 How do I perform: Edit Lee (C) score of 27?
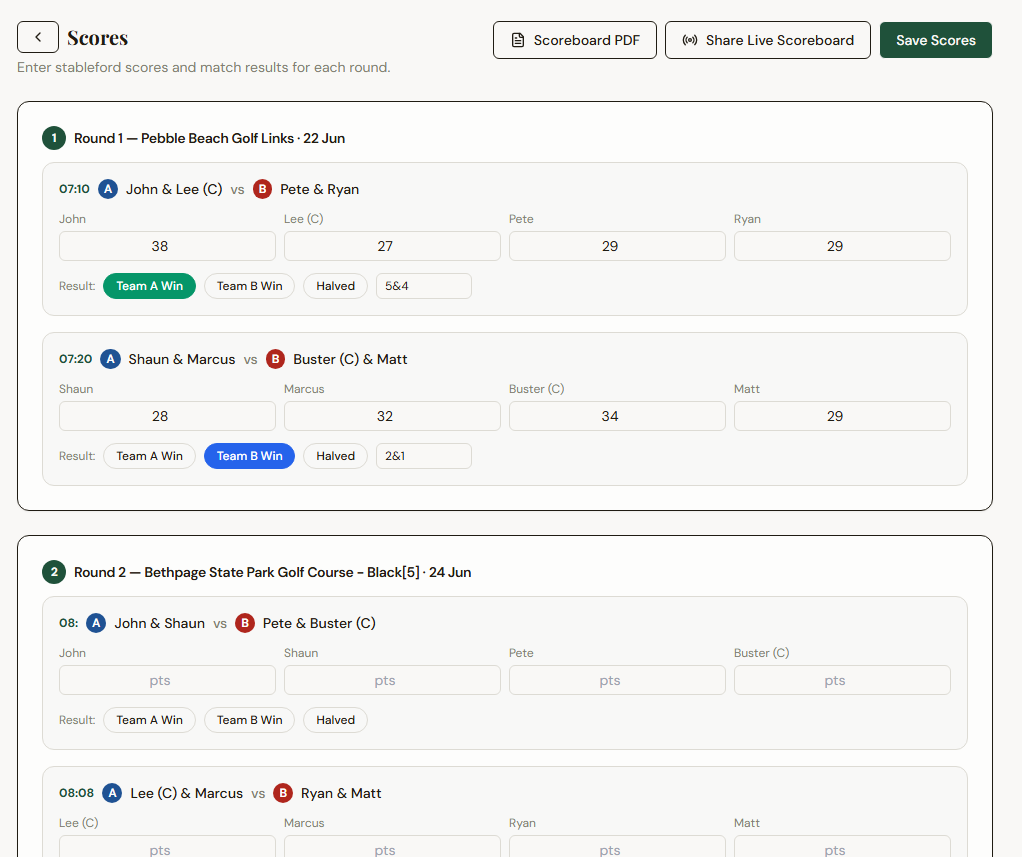pyautogui.click(x=392, y=246)
